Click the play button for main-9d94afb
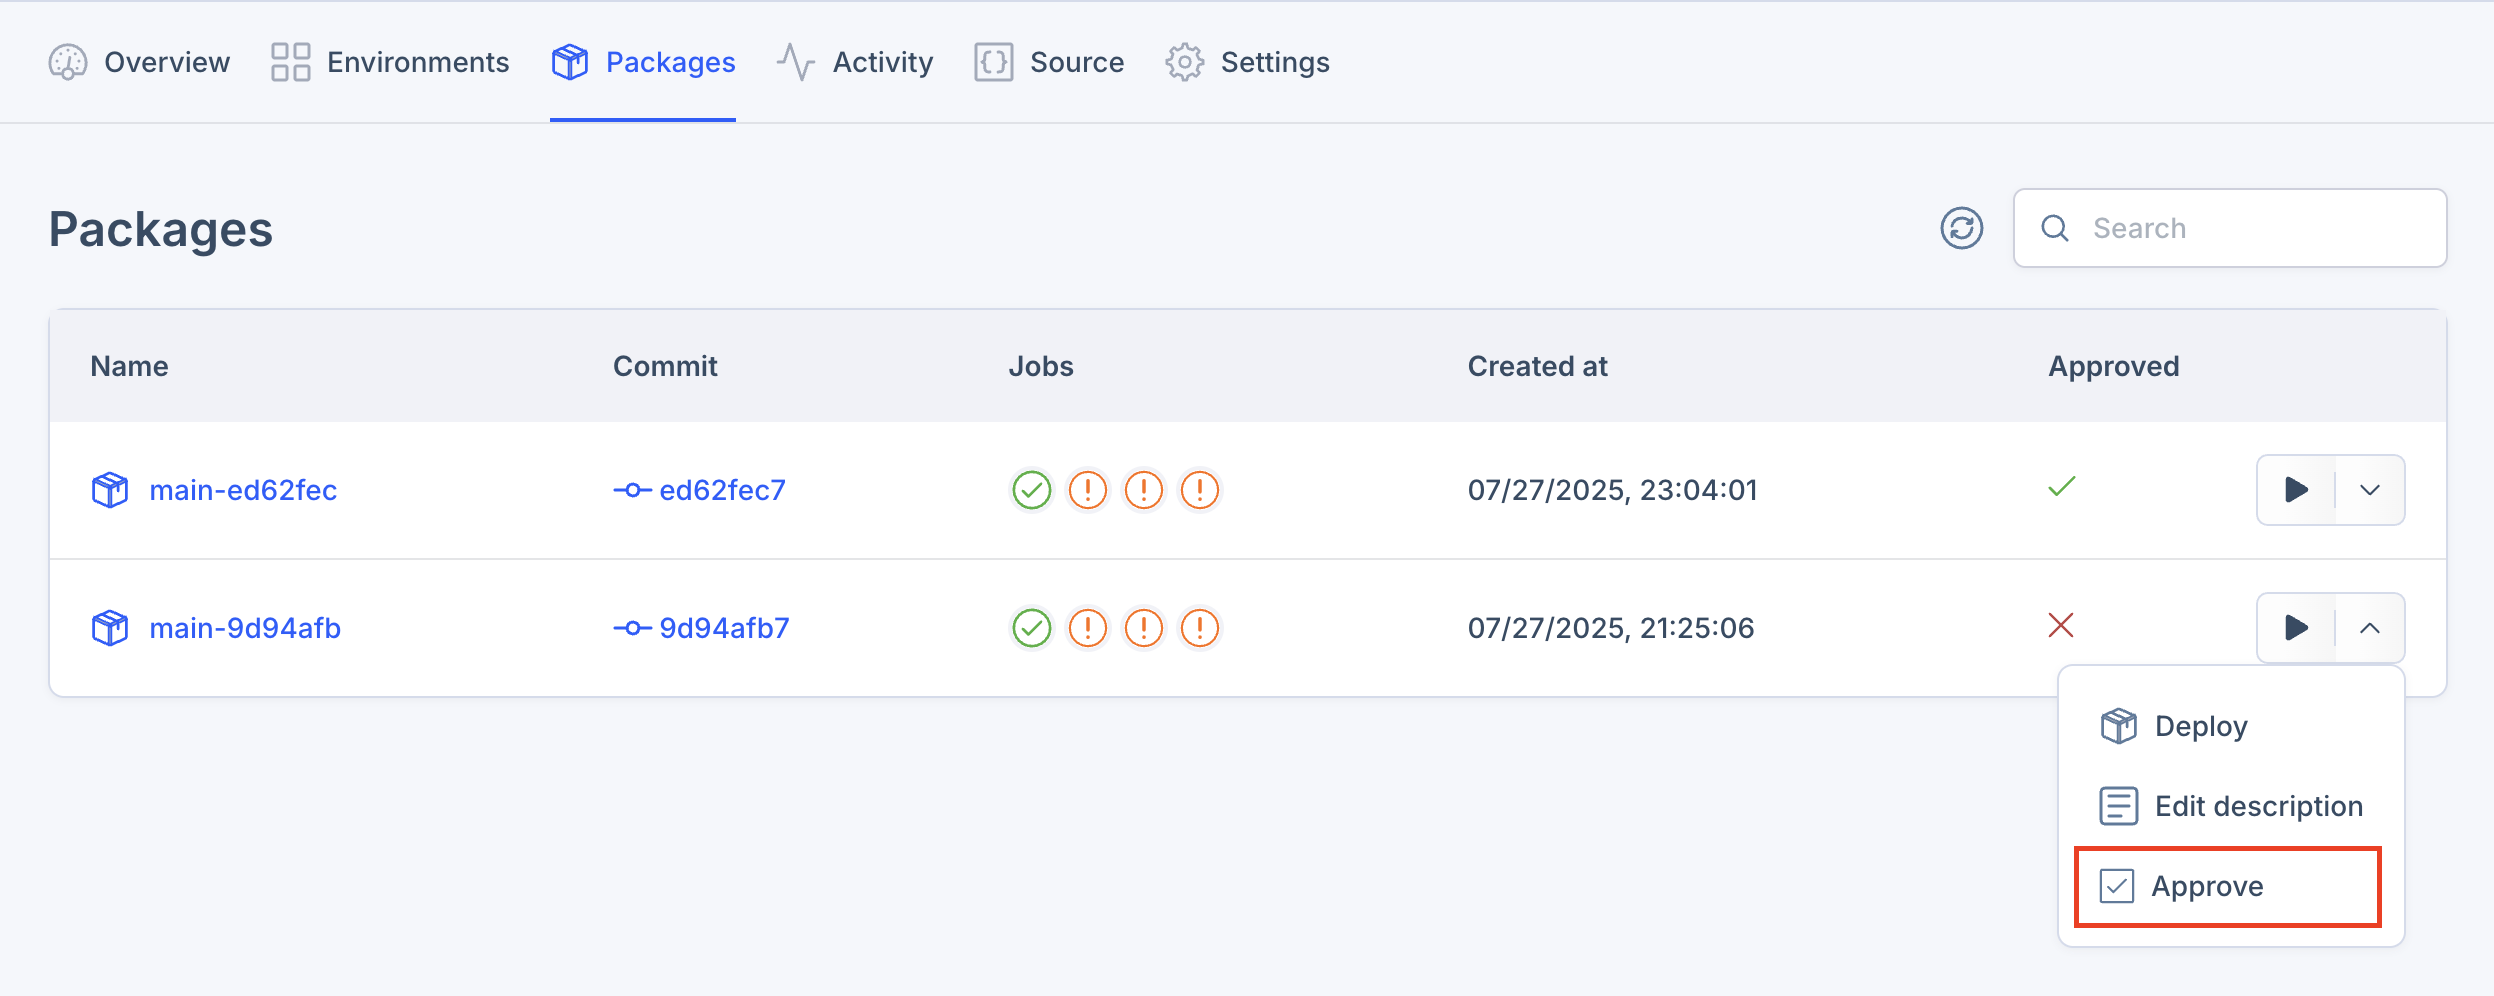2494x996 pixels. [x=2296, y=628]
